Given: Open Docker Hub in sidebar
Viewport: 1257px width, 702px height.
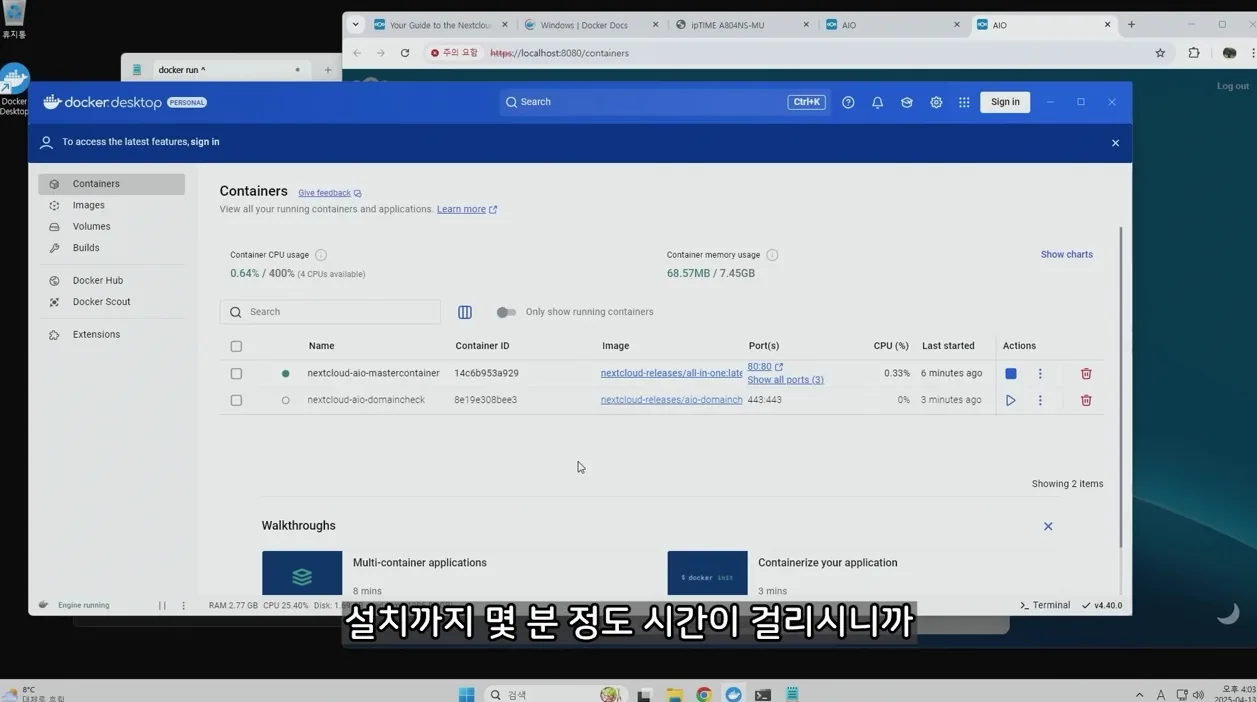Looking at the screenshot, I should coord(111,281).
